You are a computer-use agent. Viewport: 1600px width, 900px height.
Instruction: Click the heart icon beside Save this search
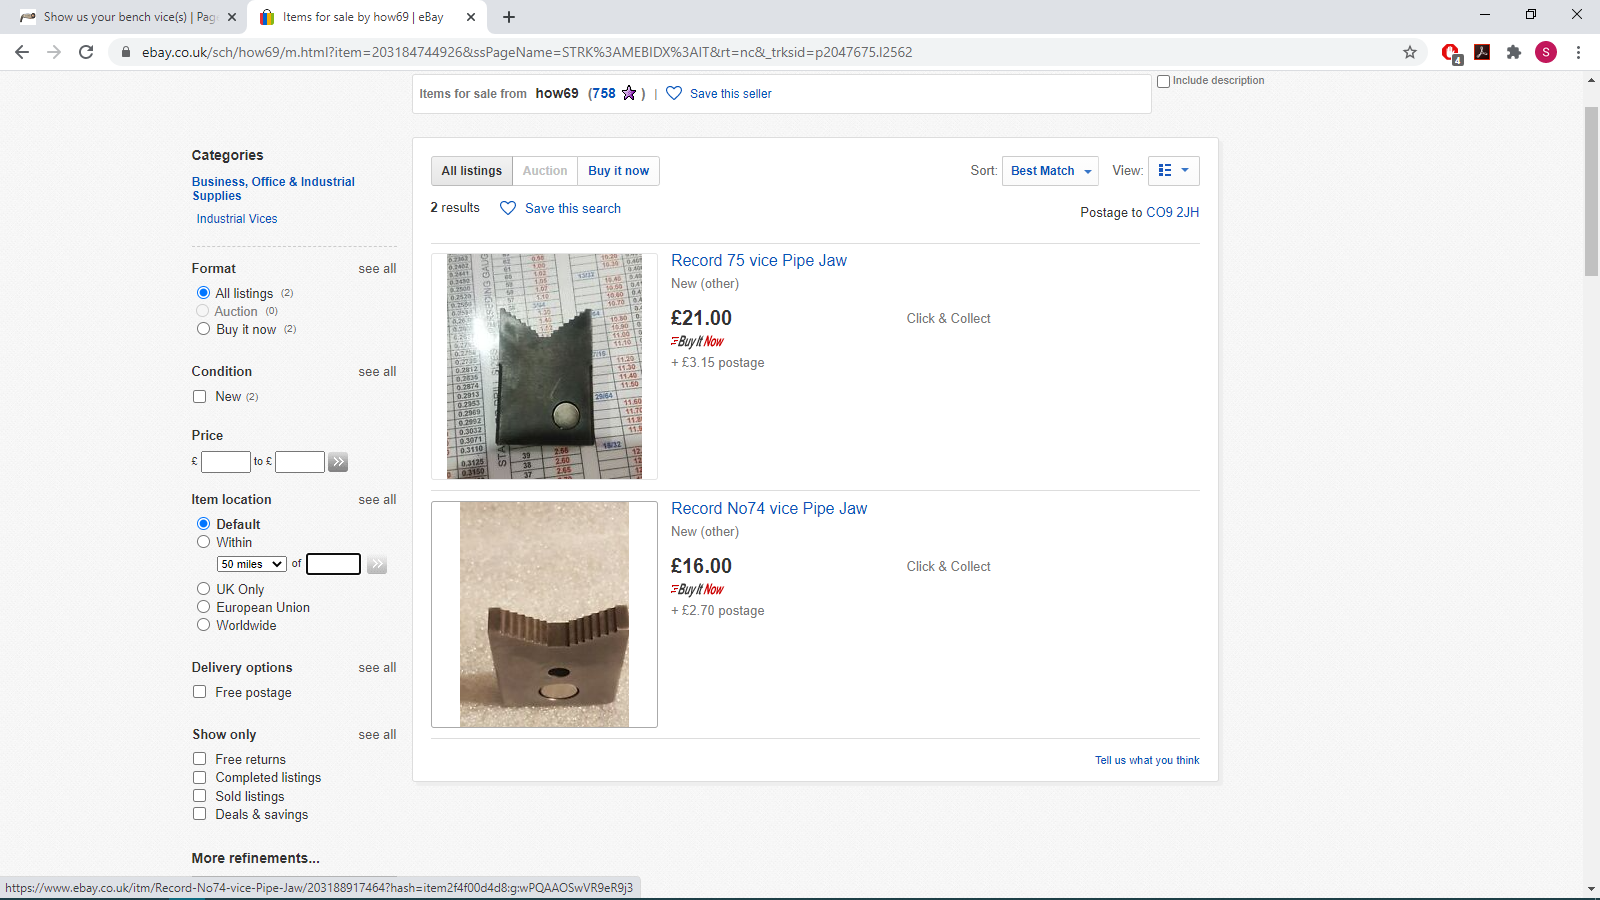pyautogui.click(x=508, y=208)
